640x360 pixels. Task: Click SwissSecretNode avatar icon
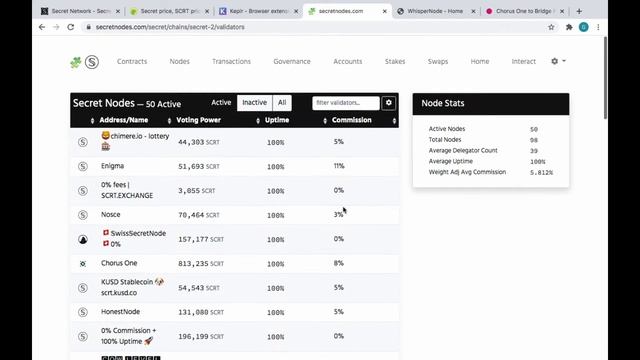pyautogui.click(x=83, y=239)
